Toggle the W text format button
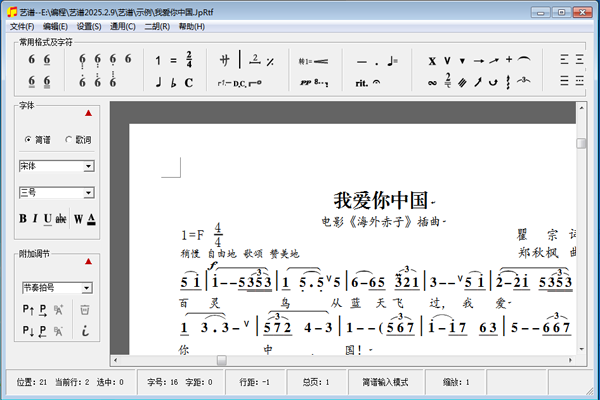Viewport: 600px width, 400px height. 78,219
